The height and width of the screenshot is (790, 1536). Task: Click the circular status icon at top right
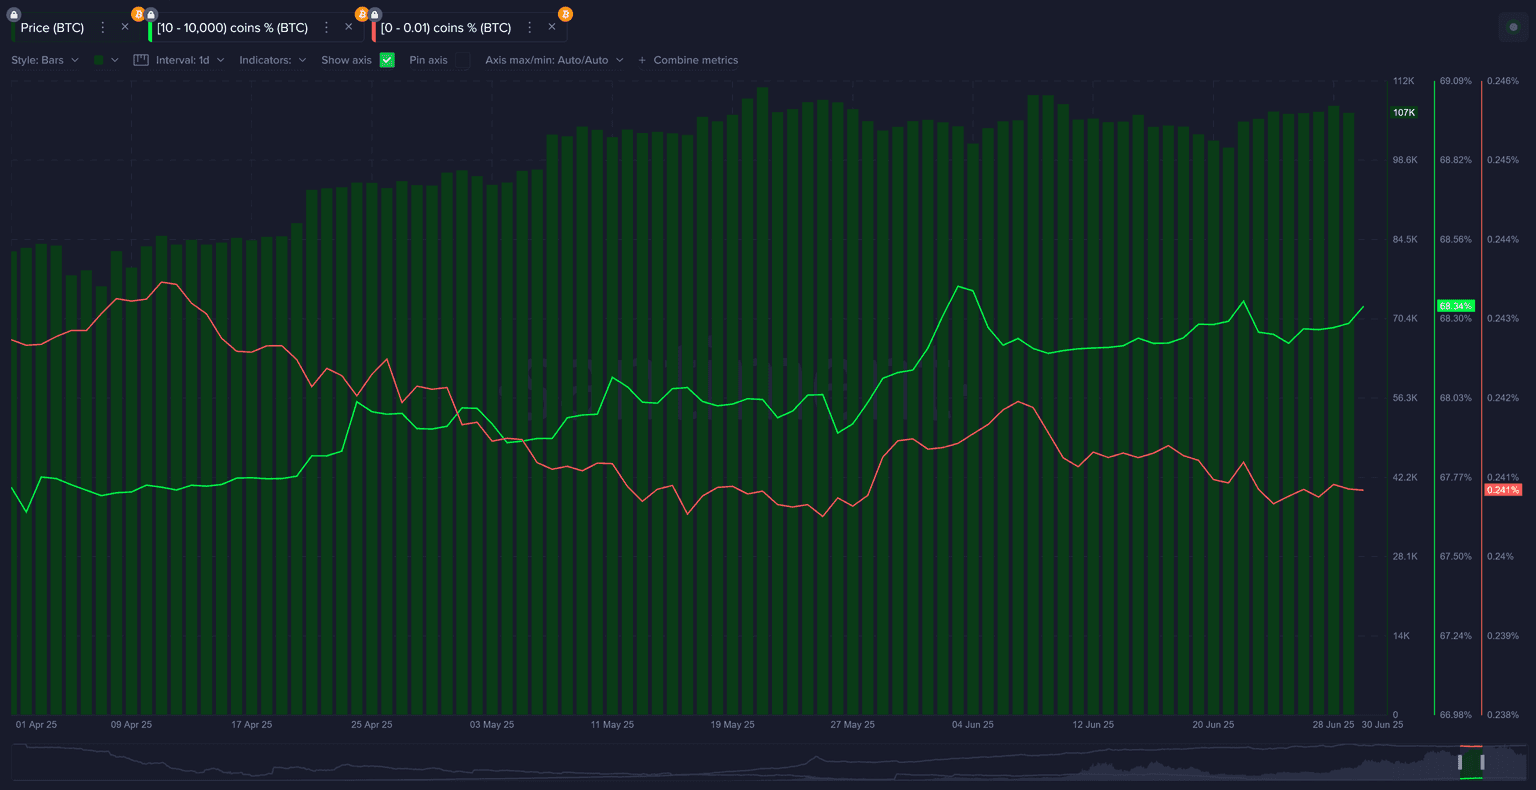coord(1513,27)
